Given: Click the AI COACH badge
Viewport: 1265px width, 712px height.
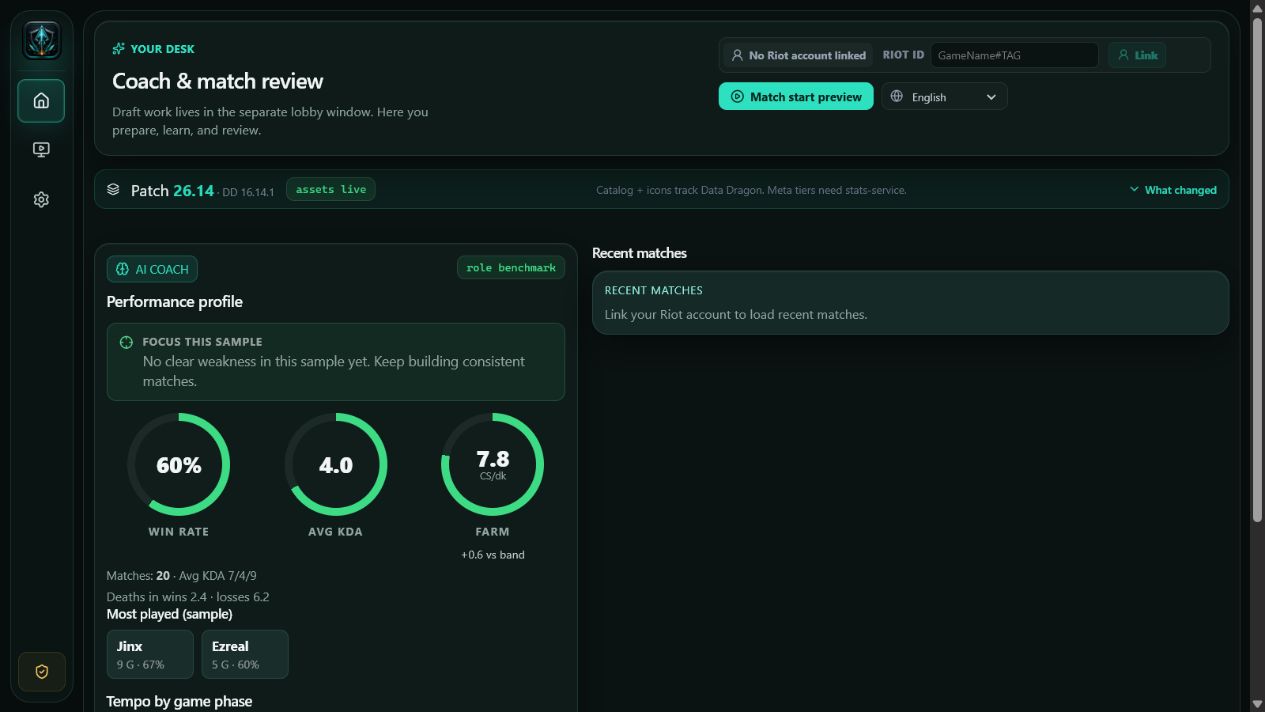Looking at the screenshot, I should [152, 269].
